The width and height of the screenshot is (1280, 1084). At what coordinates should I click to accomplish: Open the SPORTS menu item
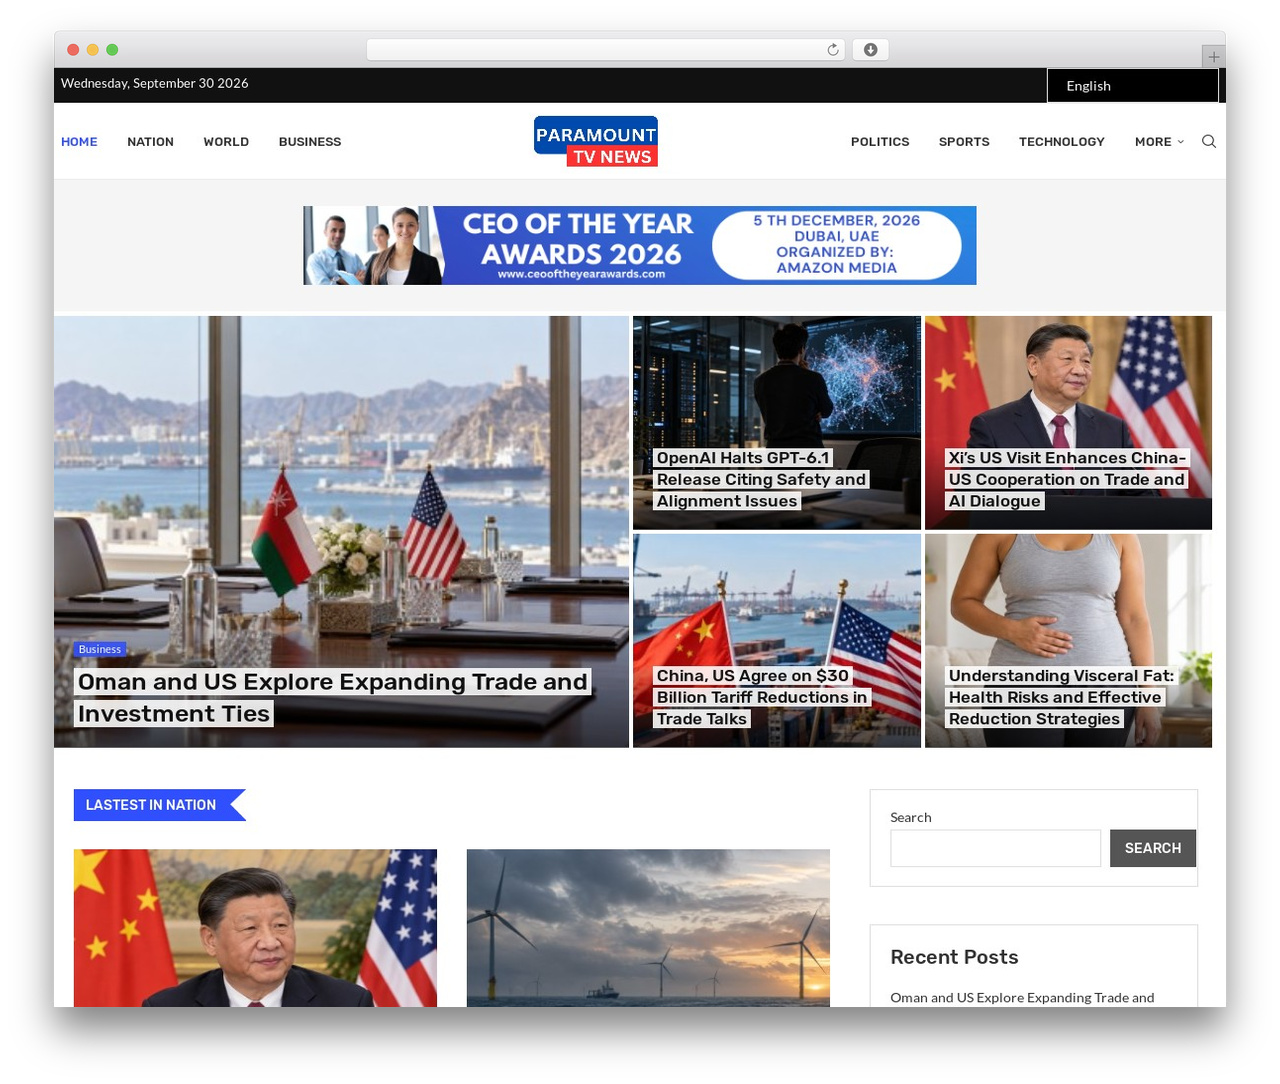964,142
